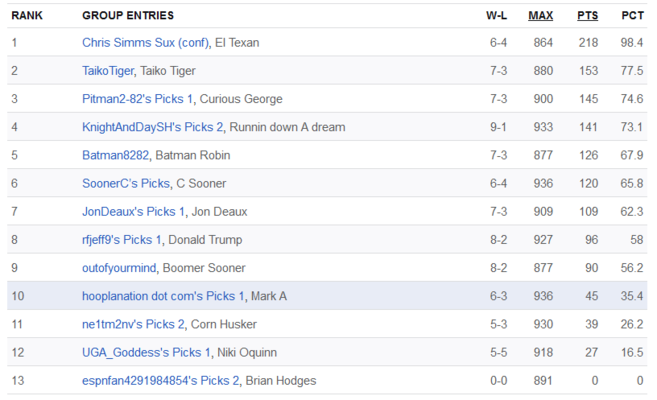Open KnightAndDaySH's Picks 2 entry
This screenshot has width=657, height=400.
[x=153, y=127]
